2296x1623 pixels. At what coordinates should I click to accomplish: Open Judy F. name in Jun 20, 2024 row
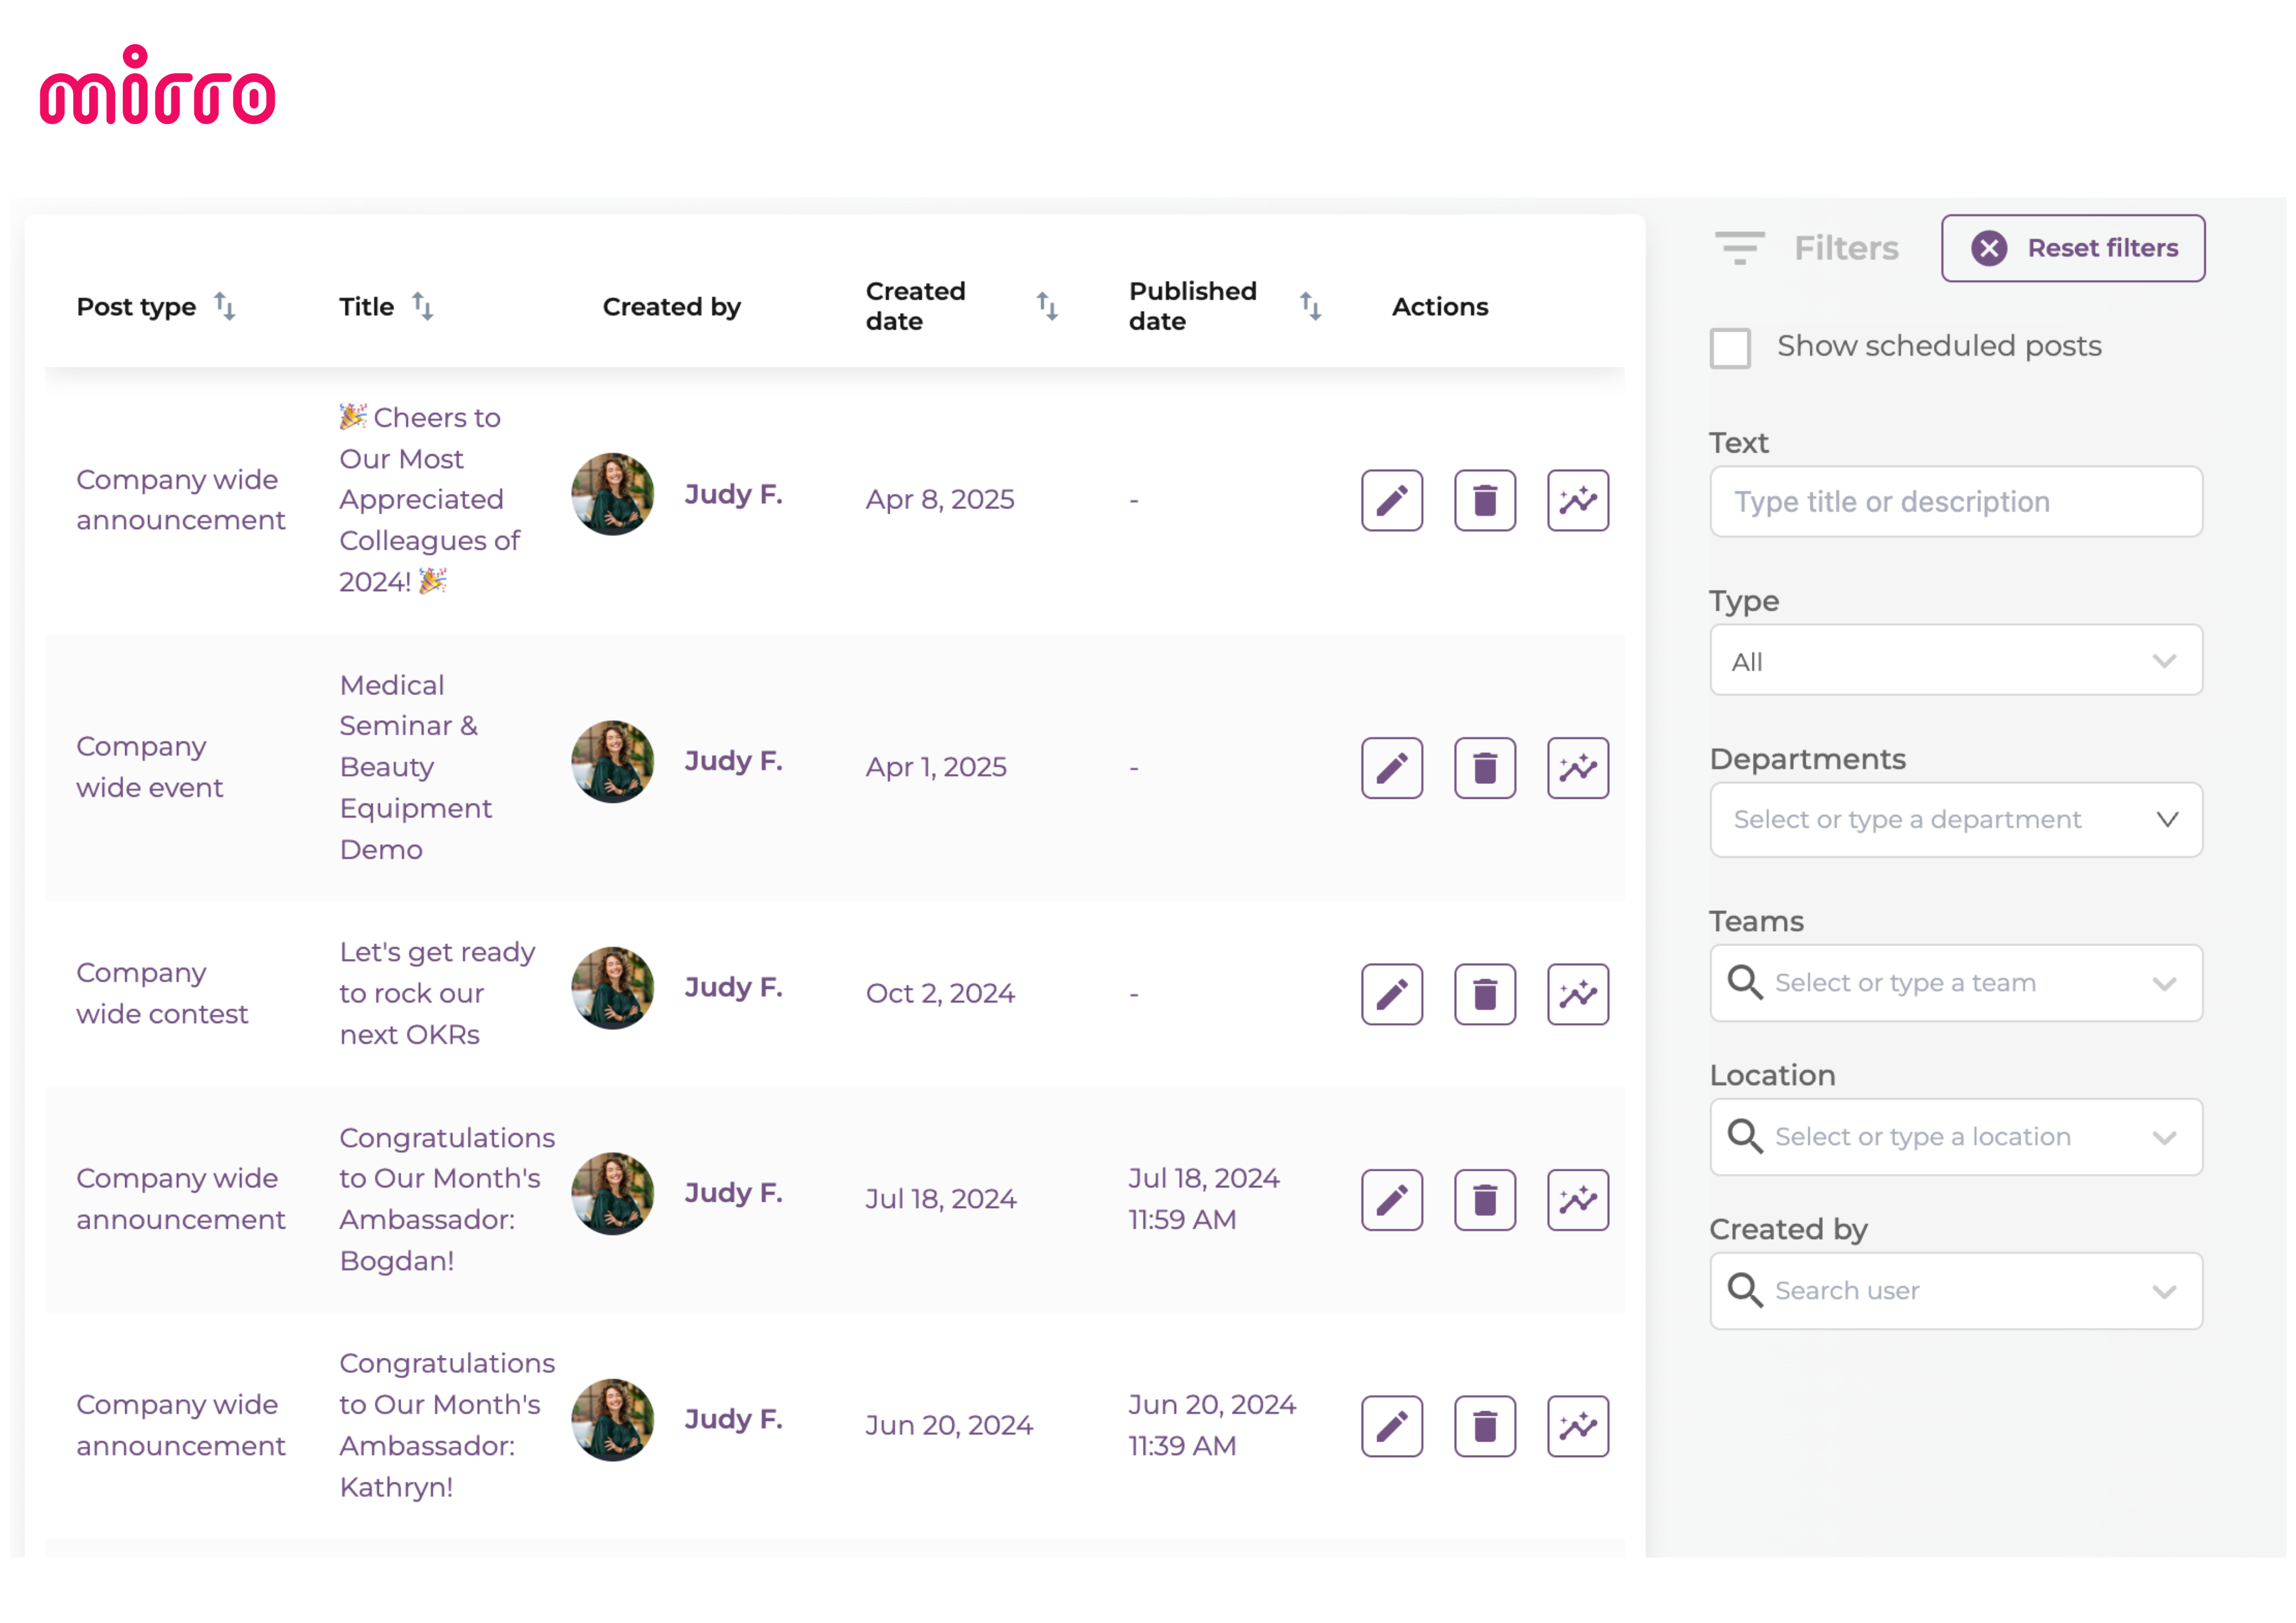[733, 1419]
